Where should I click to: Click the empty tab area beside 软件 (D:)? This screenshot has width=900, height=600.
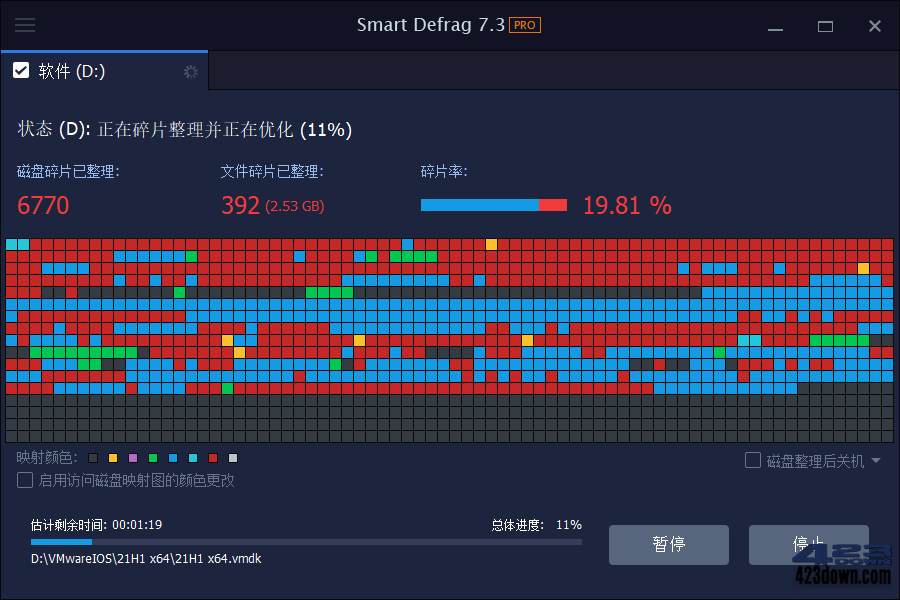[x=550, y=71]
